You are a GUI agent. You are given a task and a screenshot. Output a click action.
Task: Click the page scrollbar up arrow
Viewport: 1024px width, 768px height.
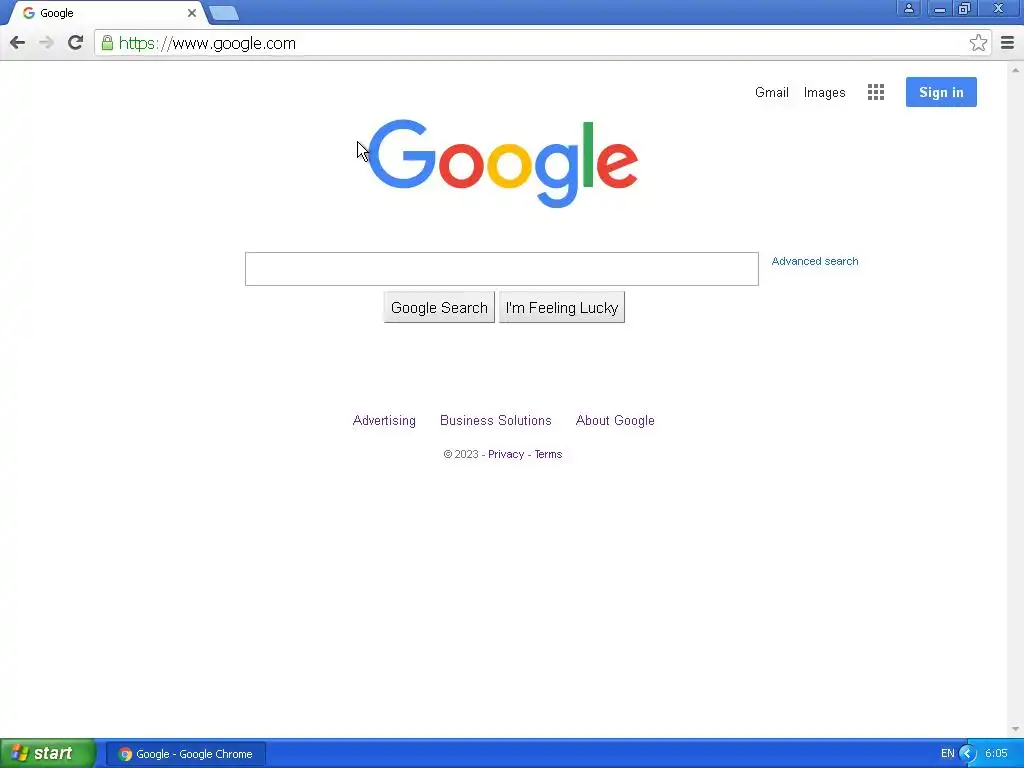1015,70
